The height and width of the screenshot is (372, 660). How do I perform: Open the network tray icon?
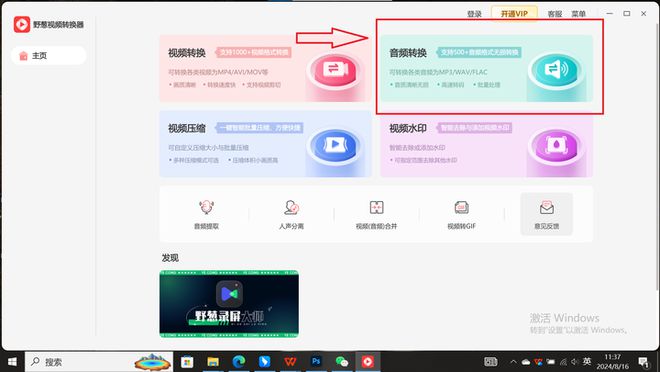point(563,362)
